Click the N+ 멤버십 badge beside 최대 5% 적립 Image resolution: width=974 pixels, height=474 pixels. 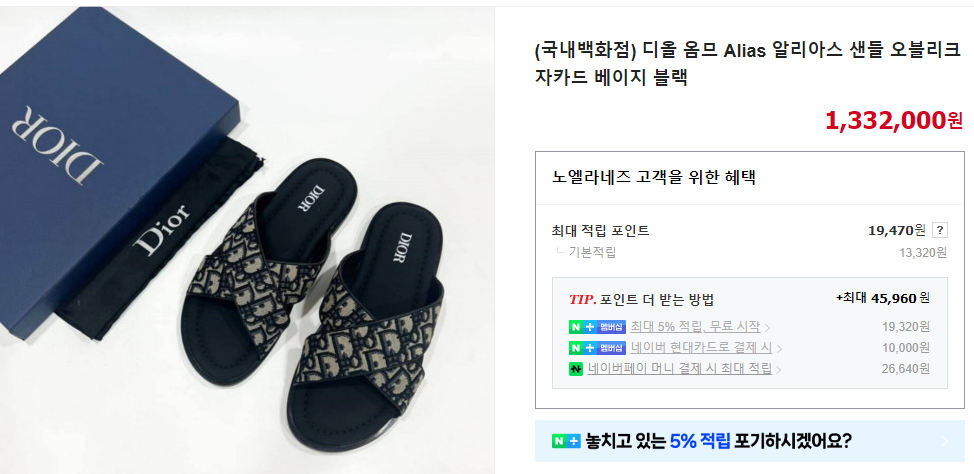tap(597, 327)
